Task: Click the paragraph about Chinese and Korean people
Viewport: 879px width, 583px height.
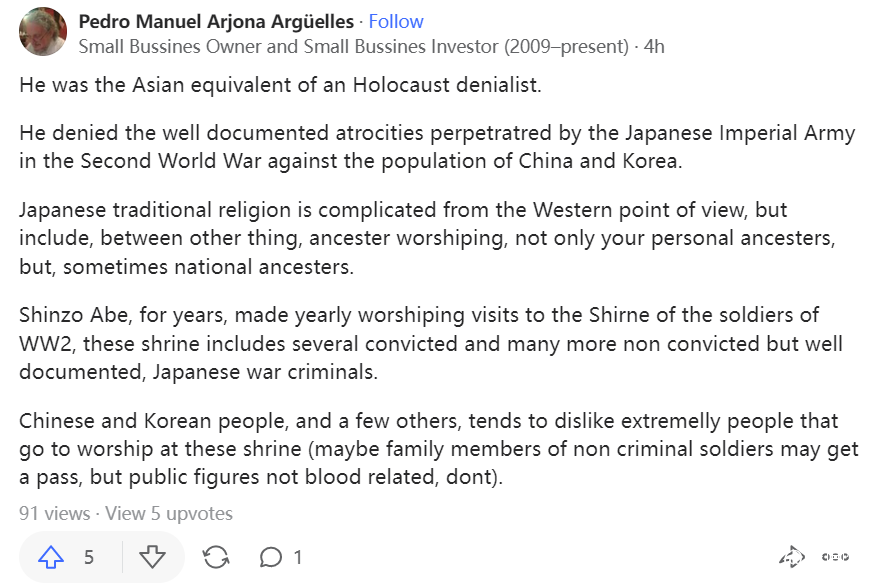Action: coord(437,449)
